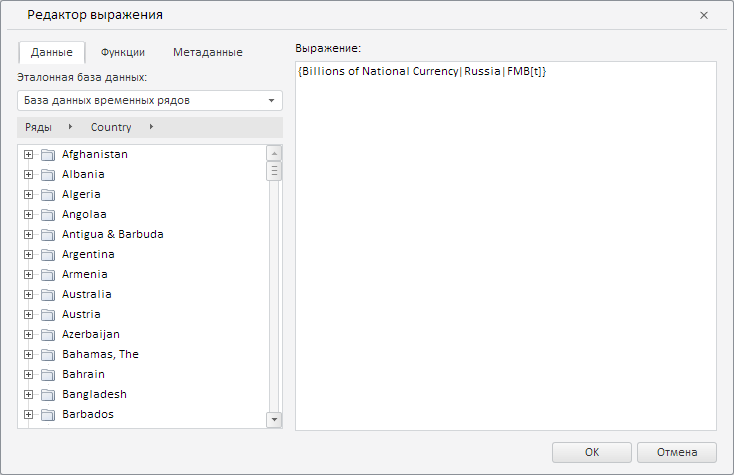Click the folder icon next to Afghanistan

coord(47,155)
